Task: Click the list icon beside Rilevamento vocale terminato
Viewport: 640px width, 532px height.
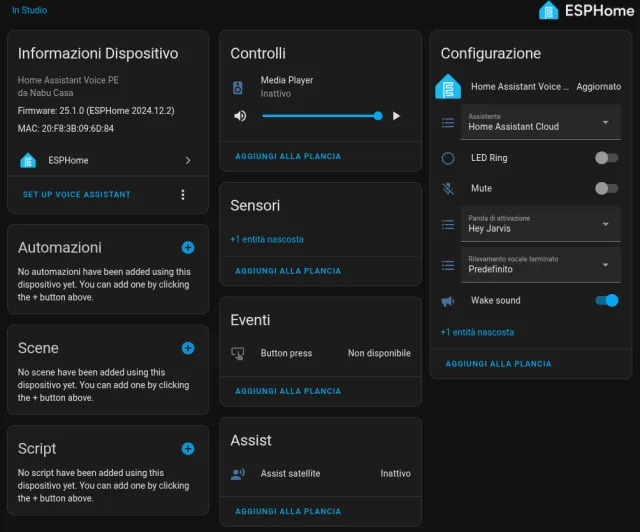Action: click(448, 265)
